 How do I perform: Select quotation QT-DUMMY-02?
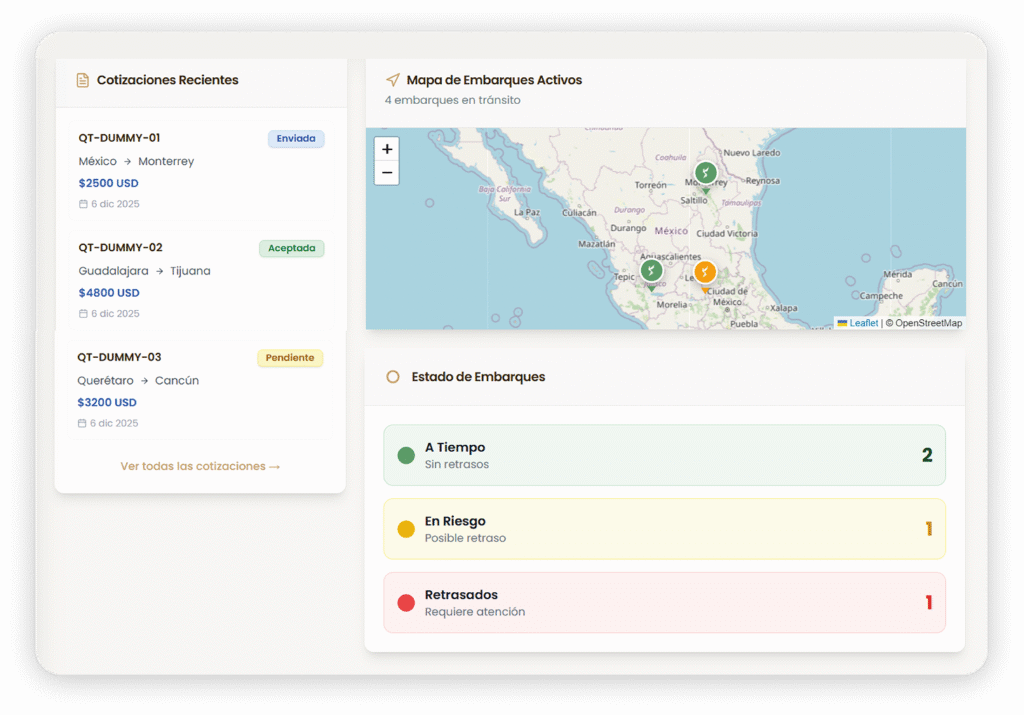120,248
